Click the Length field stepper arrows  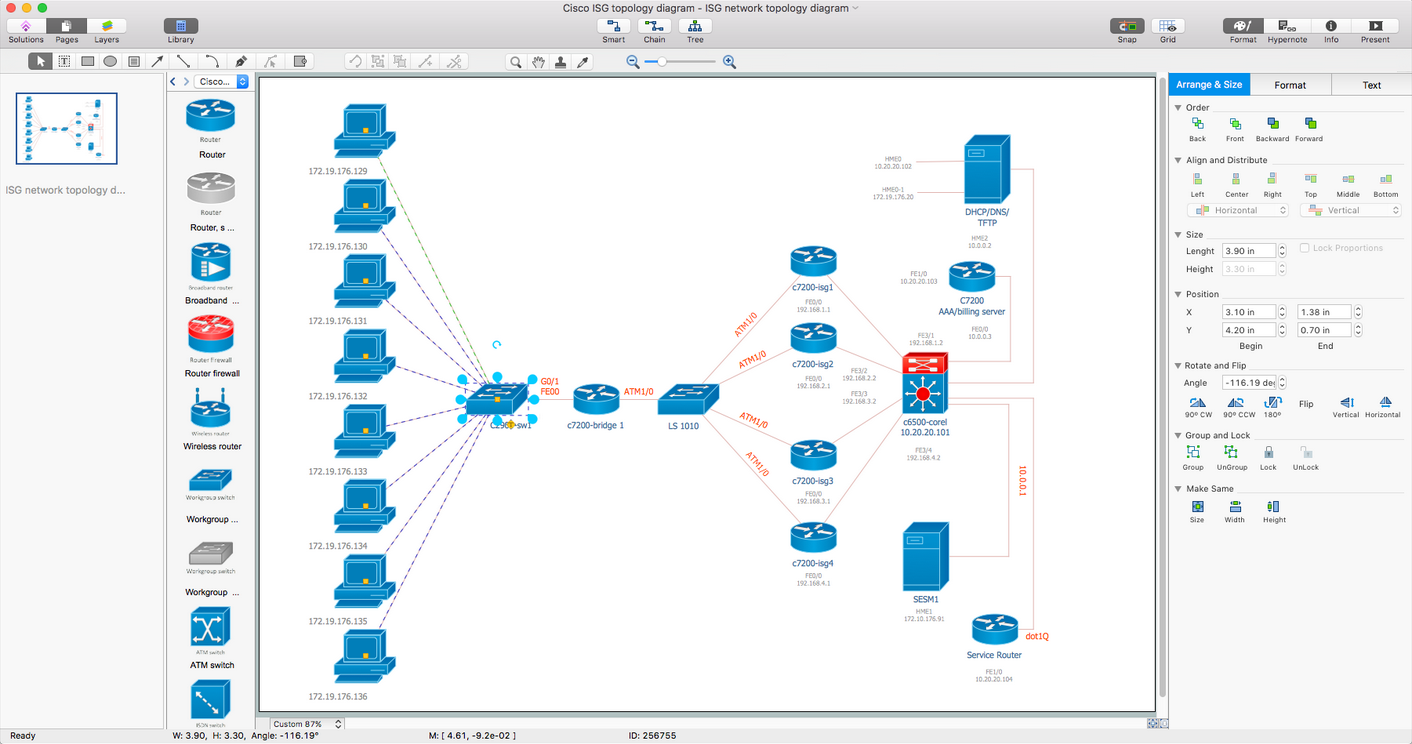point(1282,251)
